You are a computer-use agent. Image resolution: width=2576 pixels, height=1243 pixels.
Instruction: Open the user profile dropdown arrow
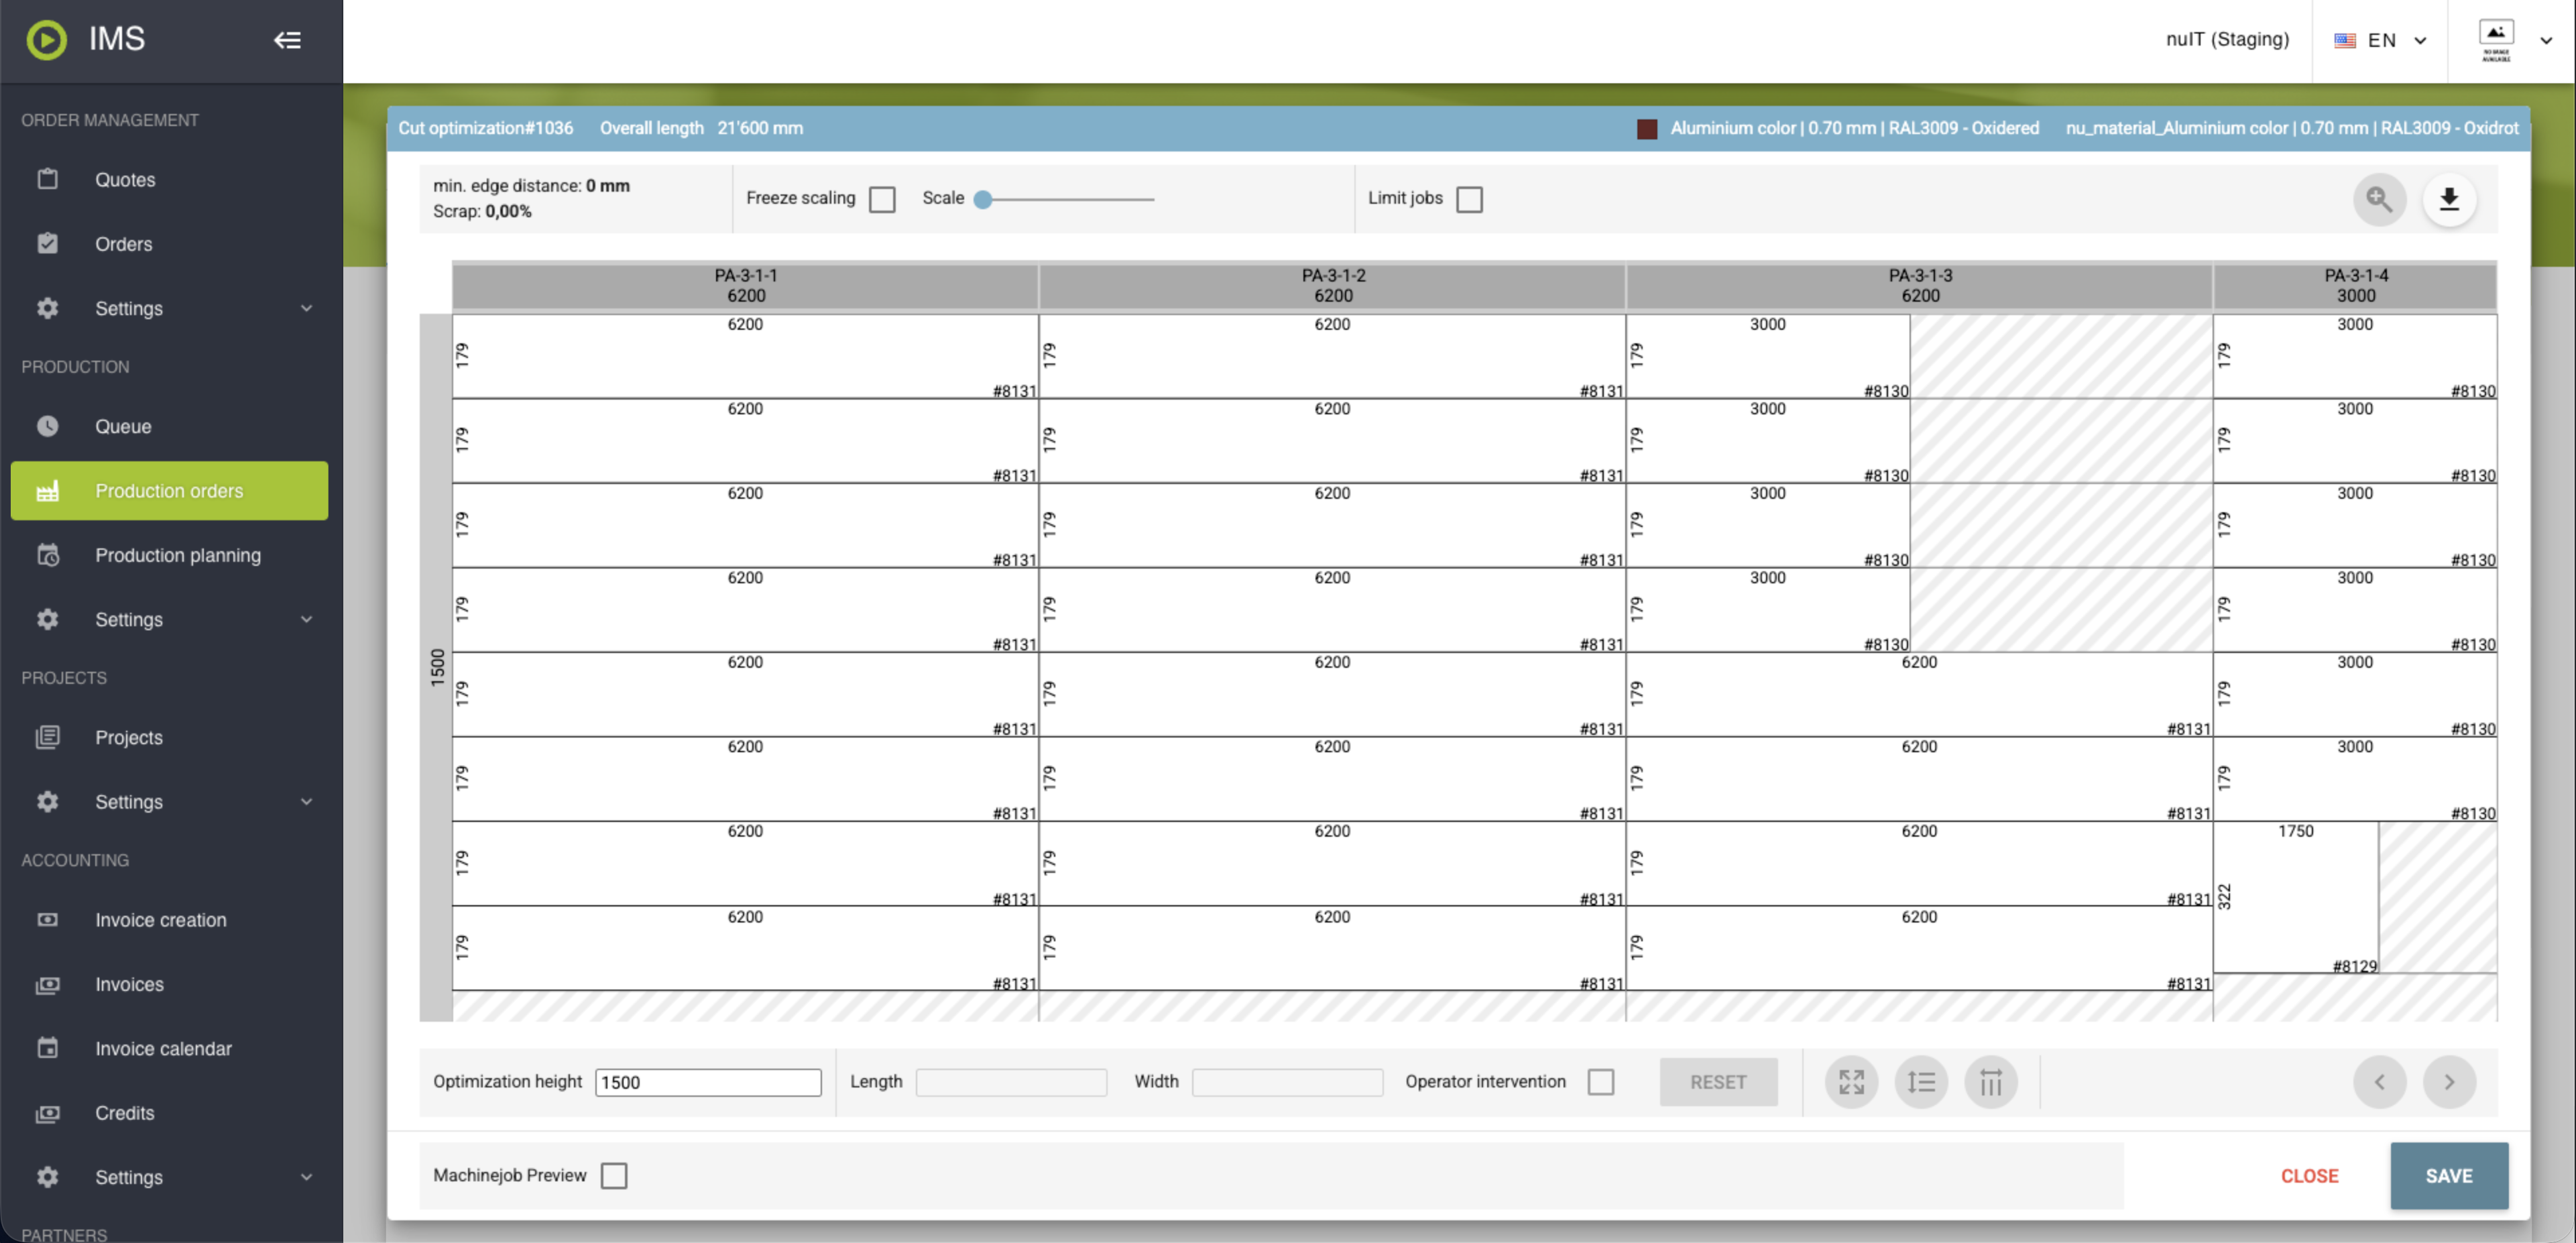(x=2546, y=40)
